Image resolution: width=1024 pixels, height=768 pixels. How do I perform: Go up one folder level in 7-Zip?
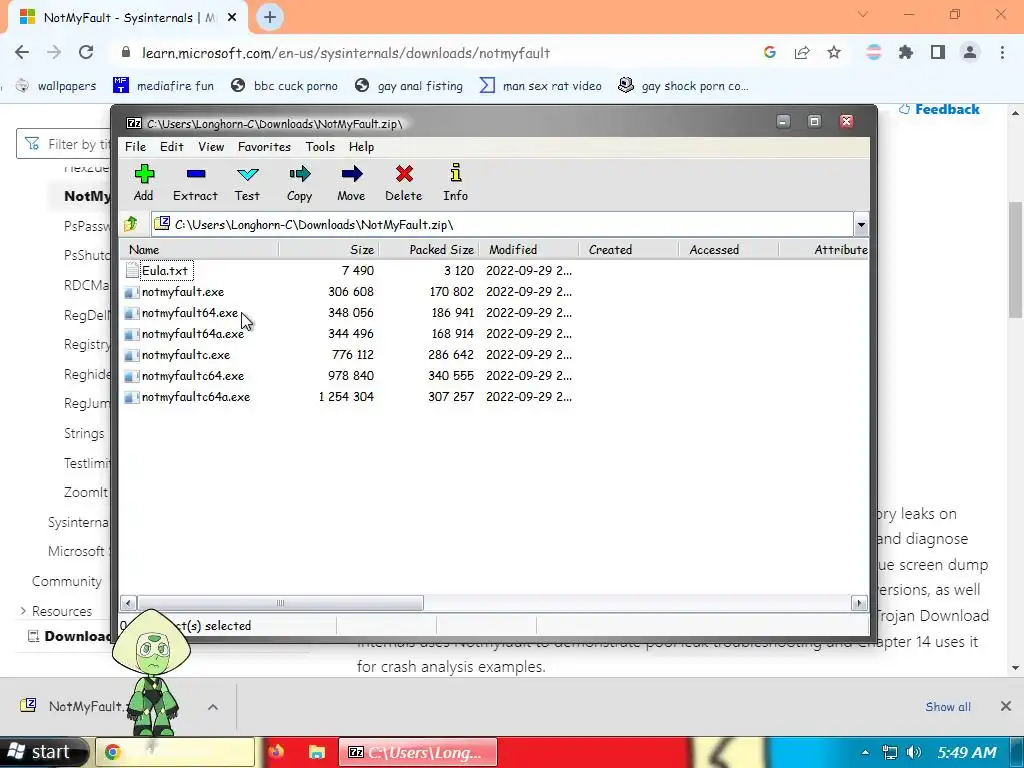[131, 225]
